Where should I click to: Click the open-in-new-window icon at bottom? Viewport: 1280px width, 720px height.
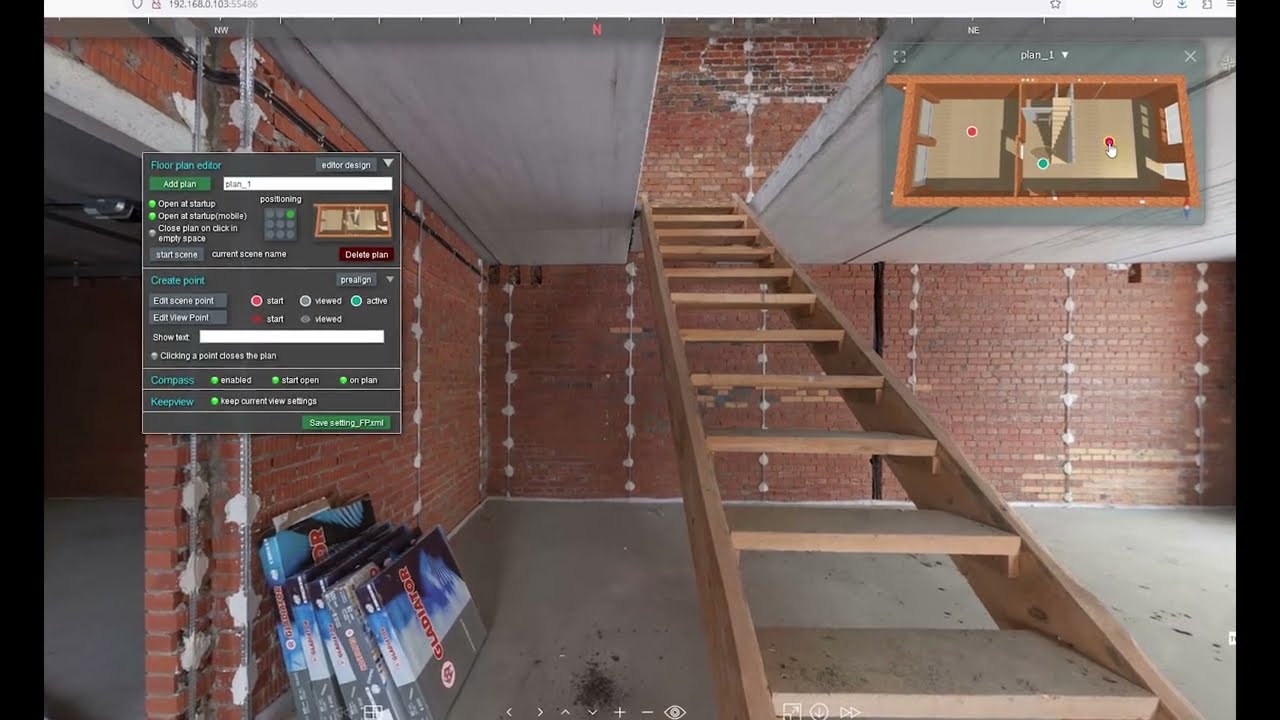(x=792, y=712)
